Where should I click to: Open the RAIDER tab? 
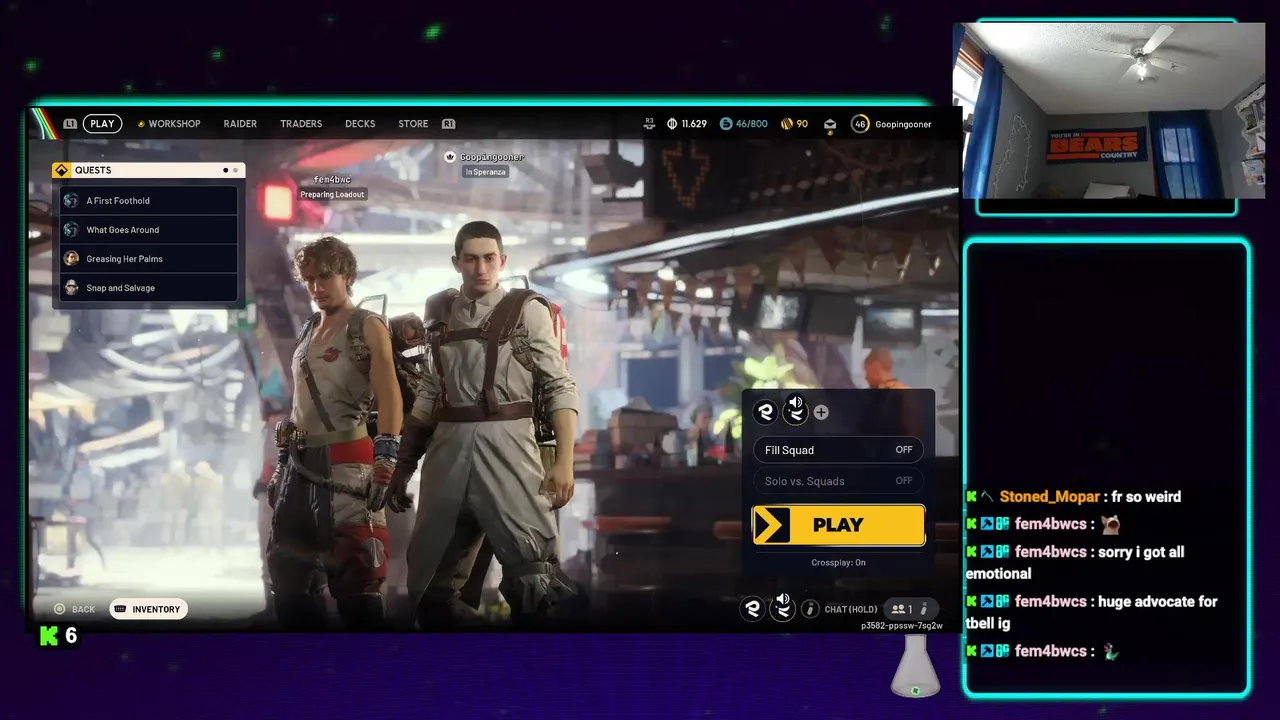tap(240, 124)
